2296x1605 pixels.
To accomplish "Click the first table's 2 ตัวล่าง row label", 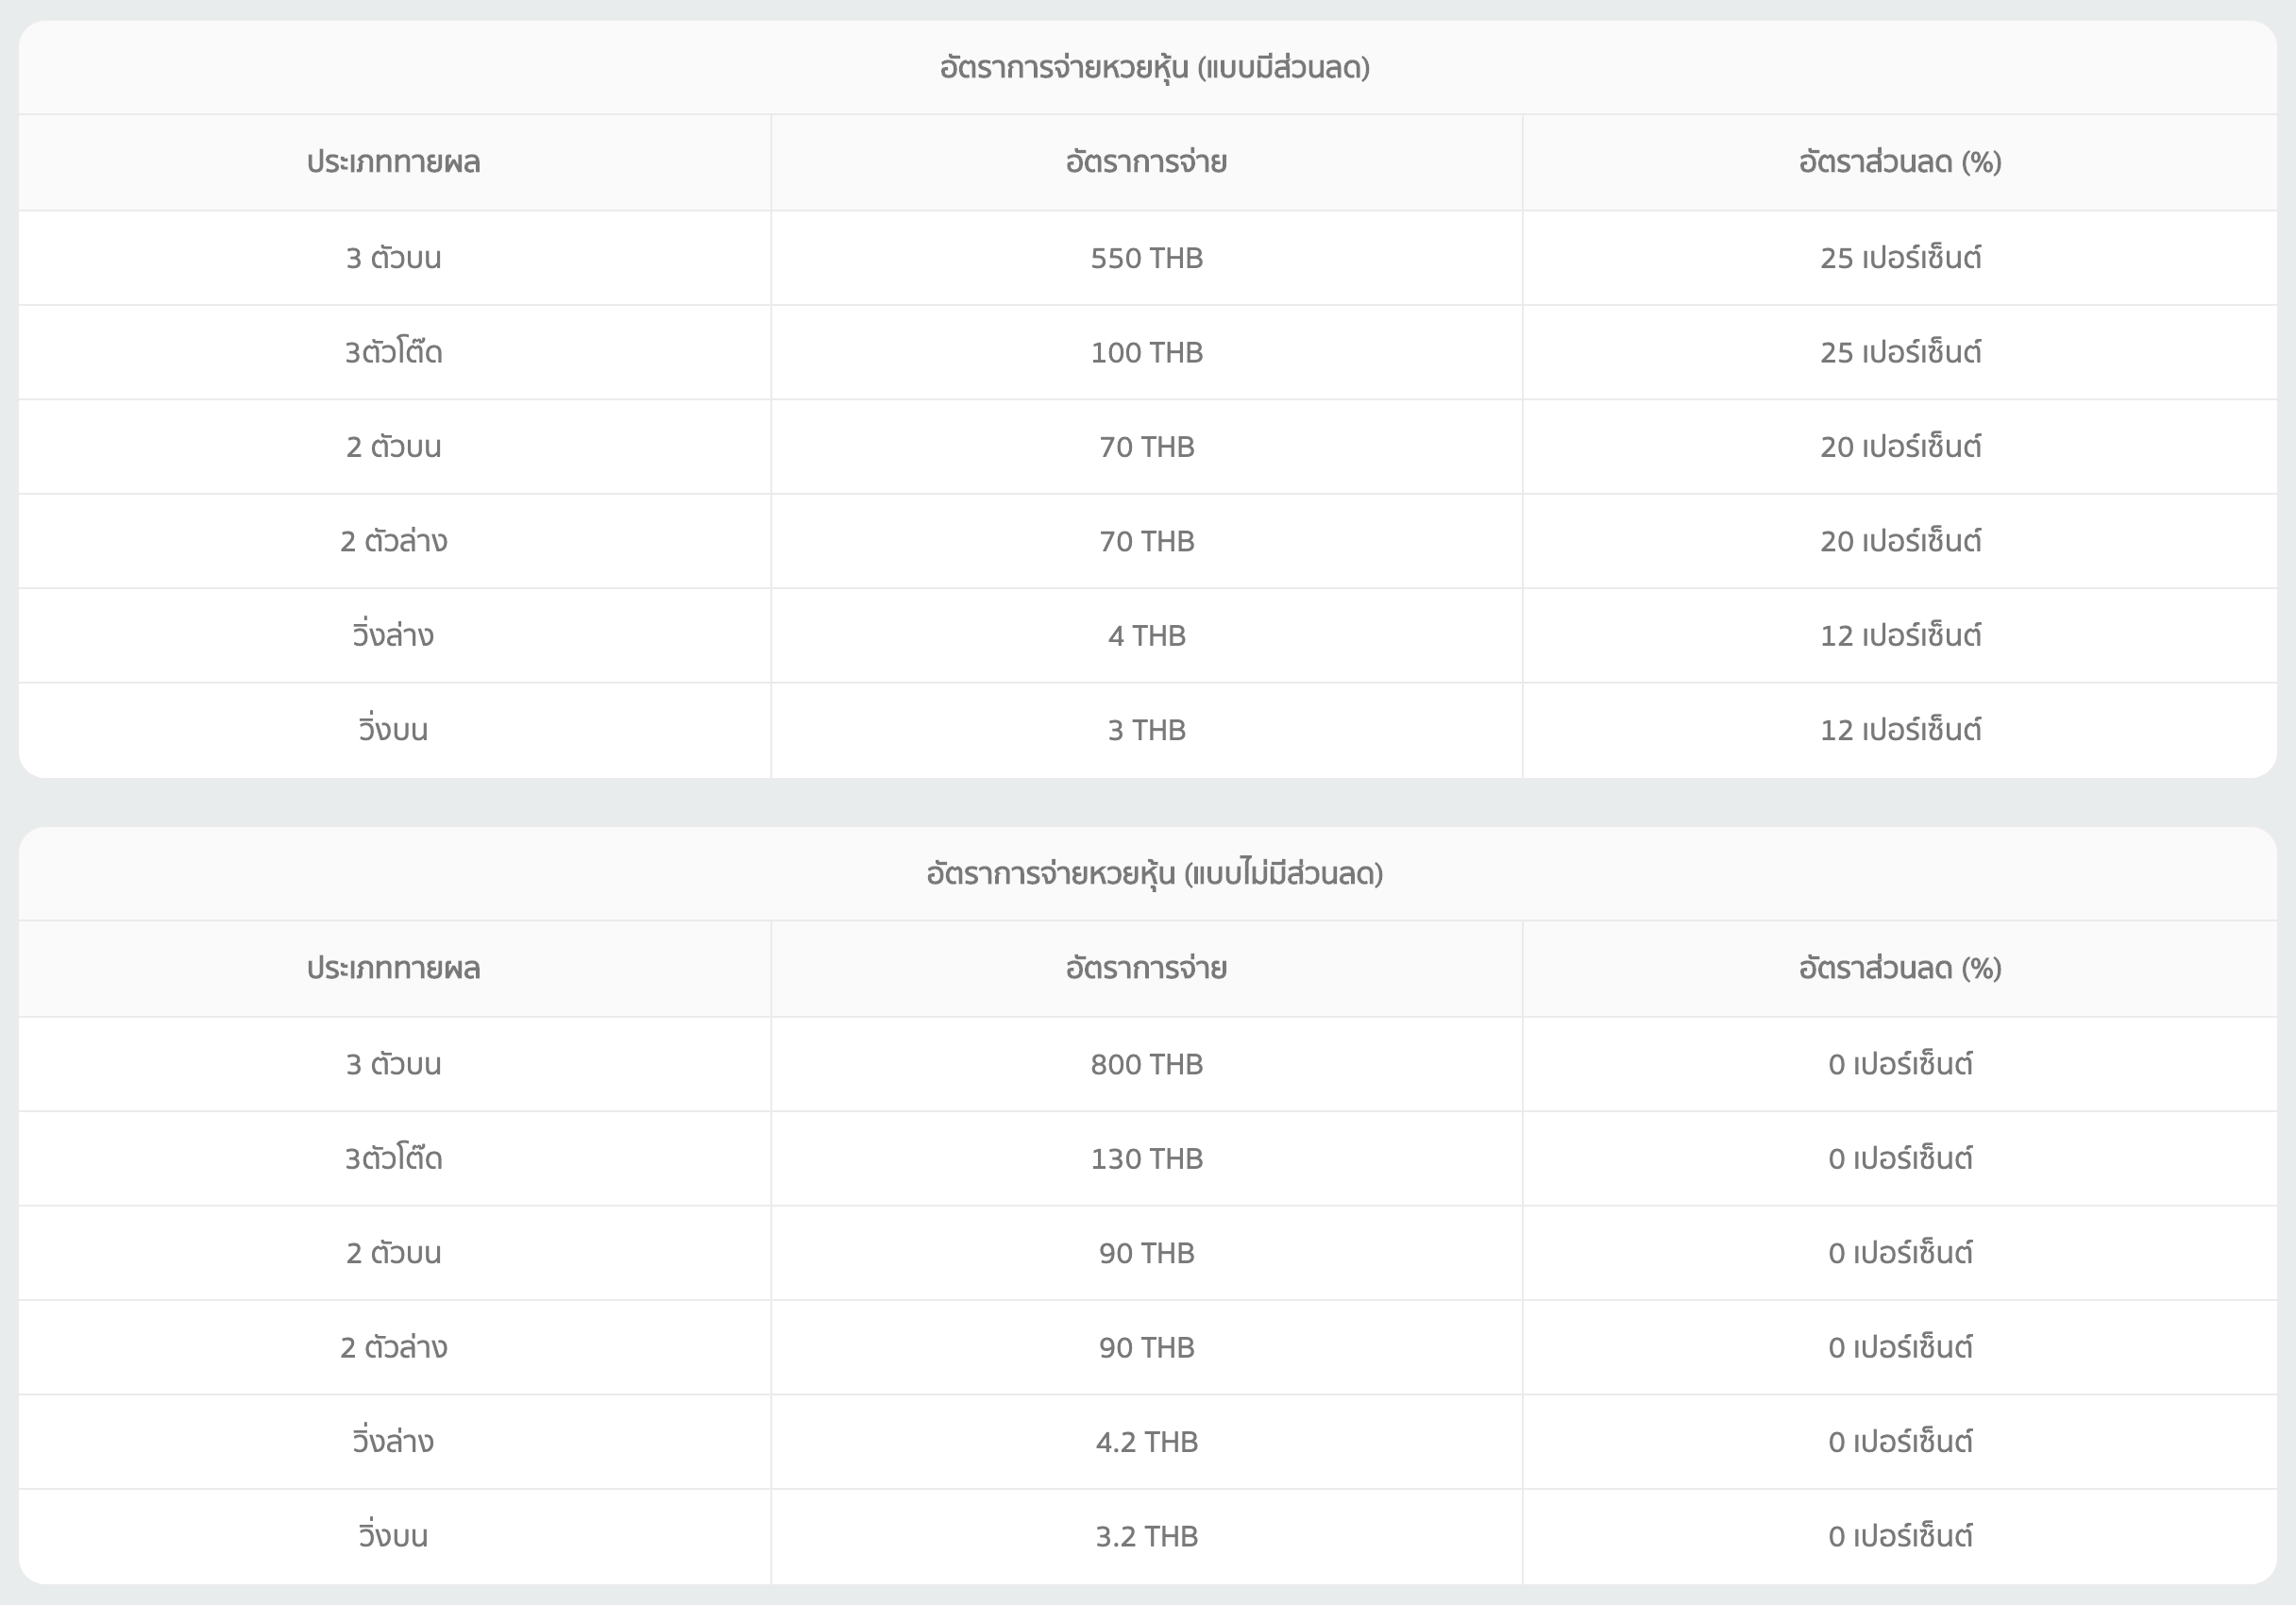I will [393, 541].
